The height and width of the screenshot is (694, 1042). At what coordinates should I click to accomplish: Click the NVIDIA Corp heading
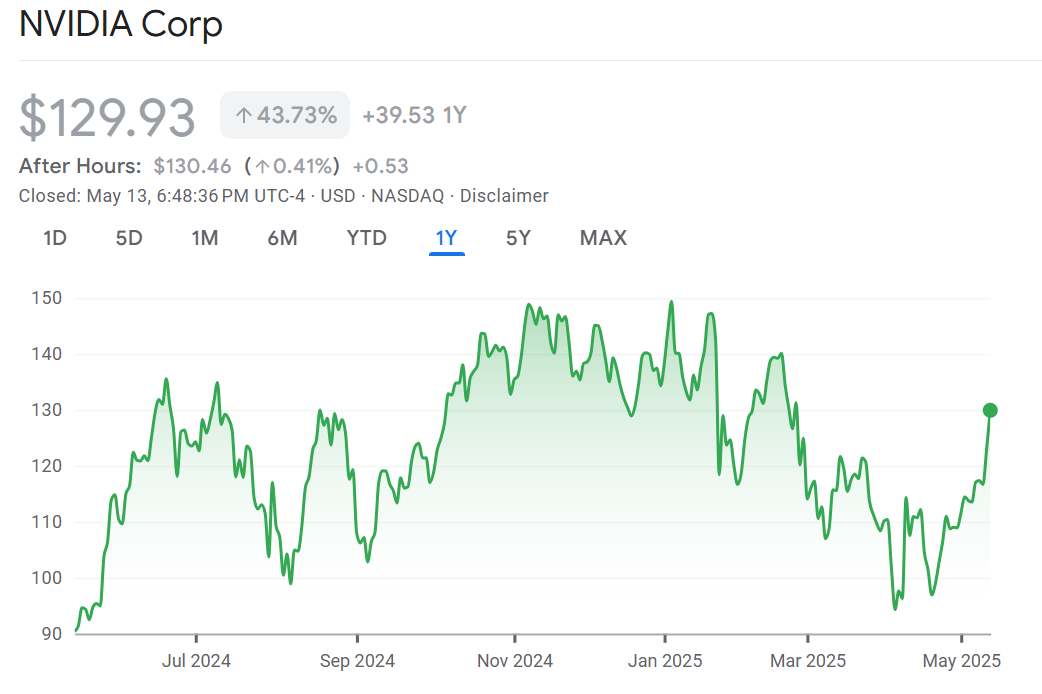(121, 24)
